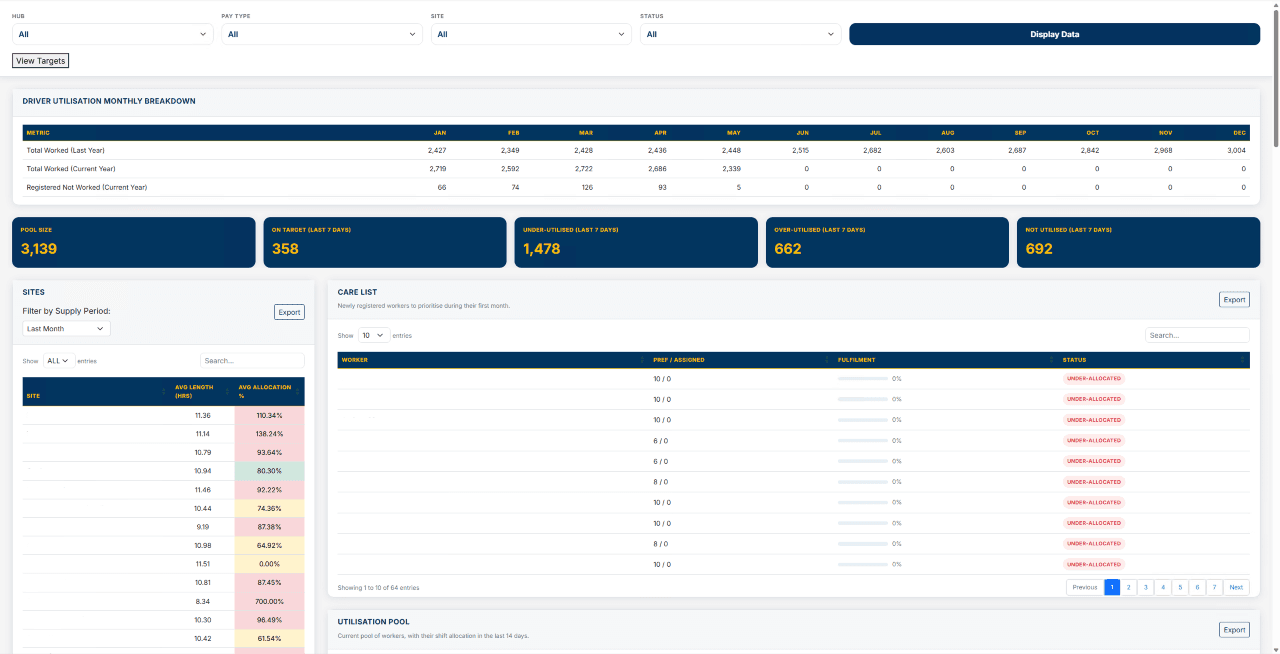The image size is (1280, 654).
Task: Click the 74.36% allocation cell
Action: [x=270, y=508]
